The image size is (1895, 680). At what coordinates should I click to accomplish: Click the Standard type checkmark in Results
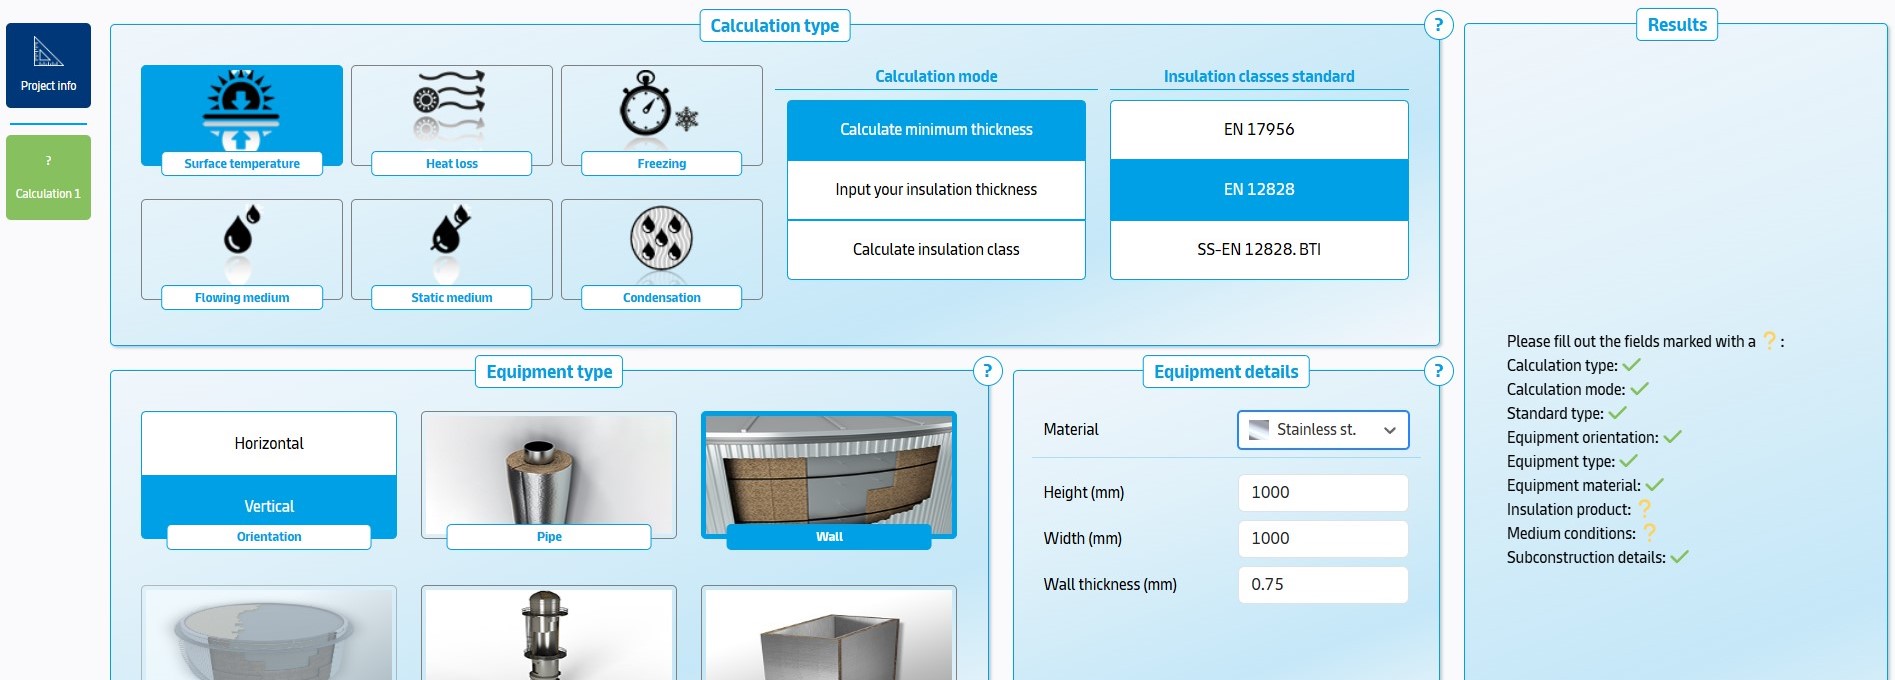(x=1617, y=413)
